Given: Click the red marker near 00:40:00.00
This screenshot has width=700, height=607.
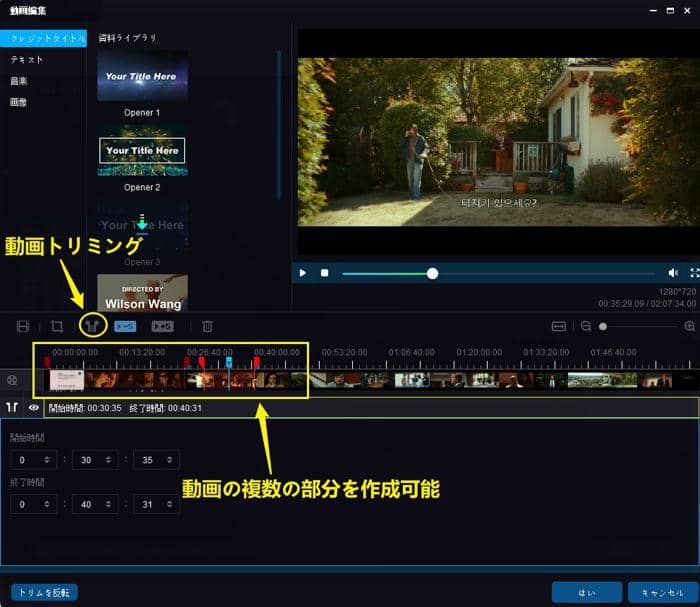Looking at the screenshot, I should point(256,362).
